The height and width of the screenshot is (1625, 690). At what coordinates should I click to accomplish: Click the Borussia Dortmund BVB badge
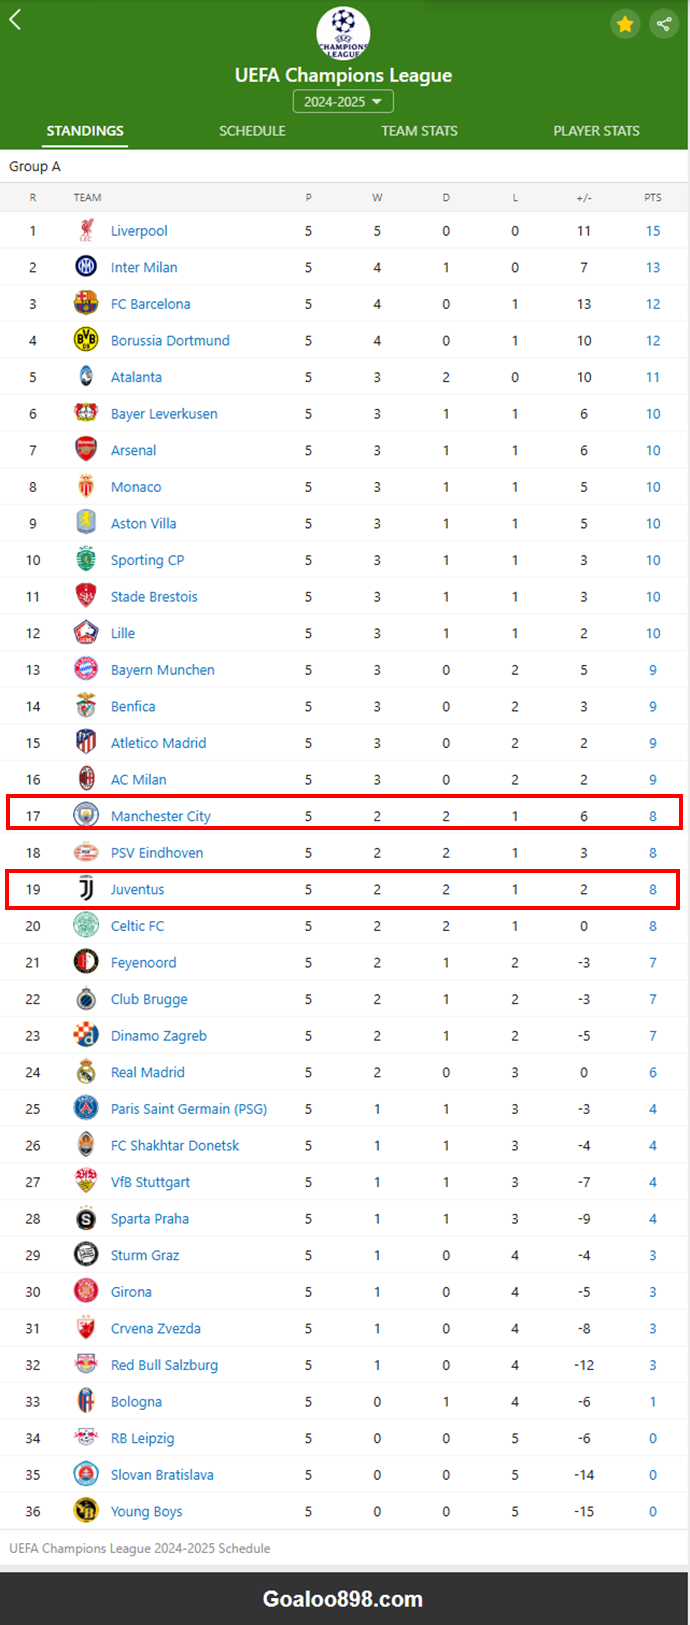[86, 340]
